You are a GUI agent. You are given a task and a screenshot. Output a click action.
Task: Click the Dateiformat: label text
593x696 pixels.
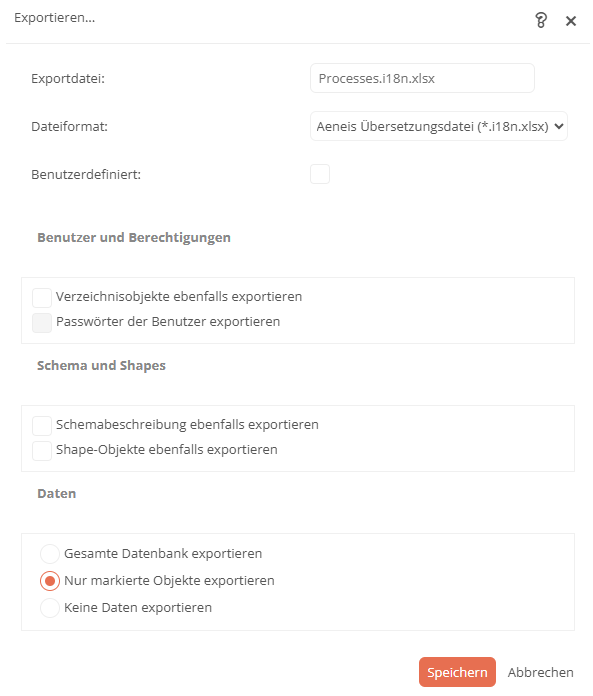tap(69, 127)
